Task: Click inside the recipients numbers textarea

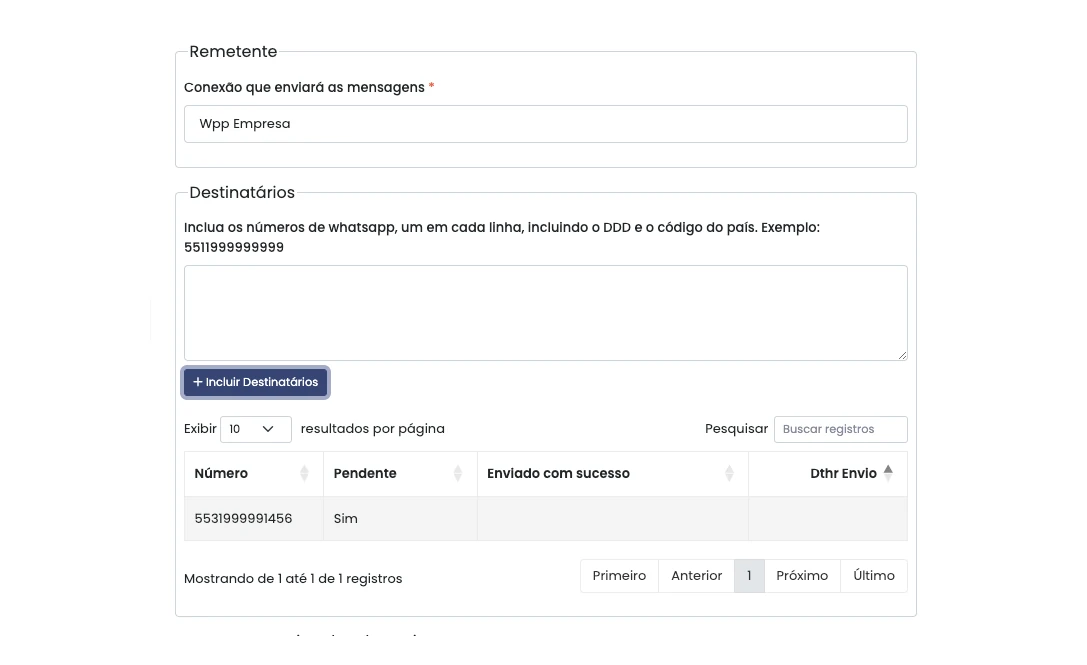Action: [x=545, y=312]
